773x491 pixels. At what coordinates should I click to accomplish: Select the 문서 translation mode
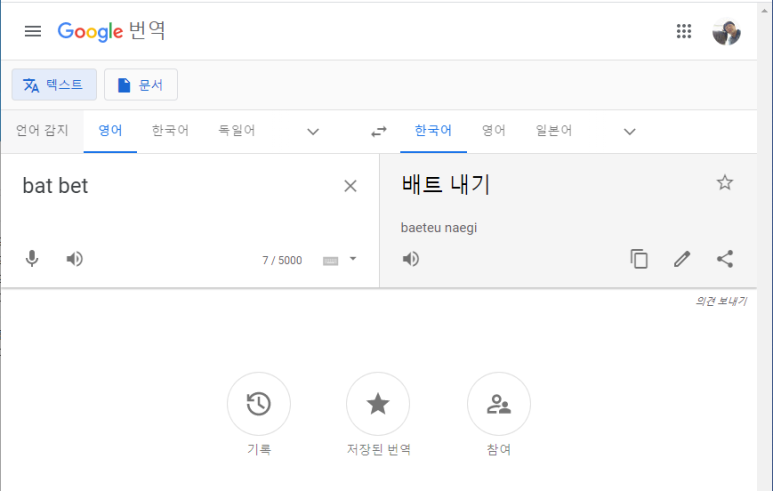[x=141, y=85]
